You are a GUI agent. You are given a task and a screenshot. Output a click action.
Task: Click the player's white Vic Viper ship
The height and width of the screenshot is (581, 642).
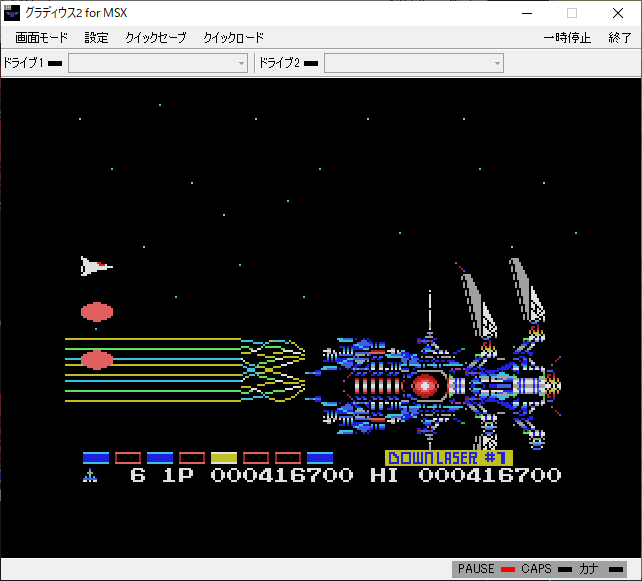tap(97, 266)
